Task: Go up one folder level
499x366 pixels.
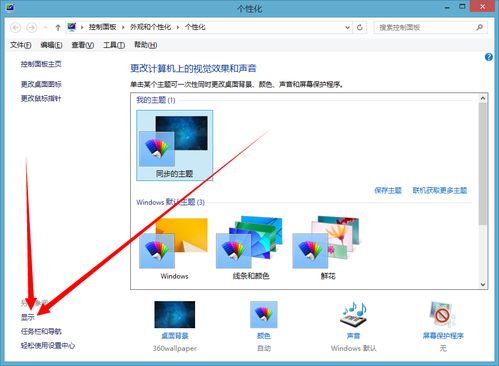Action: tap(58, 27)
